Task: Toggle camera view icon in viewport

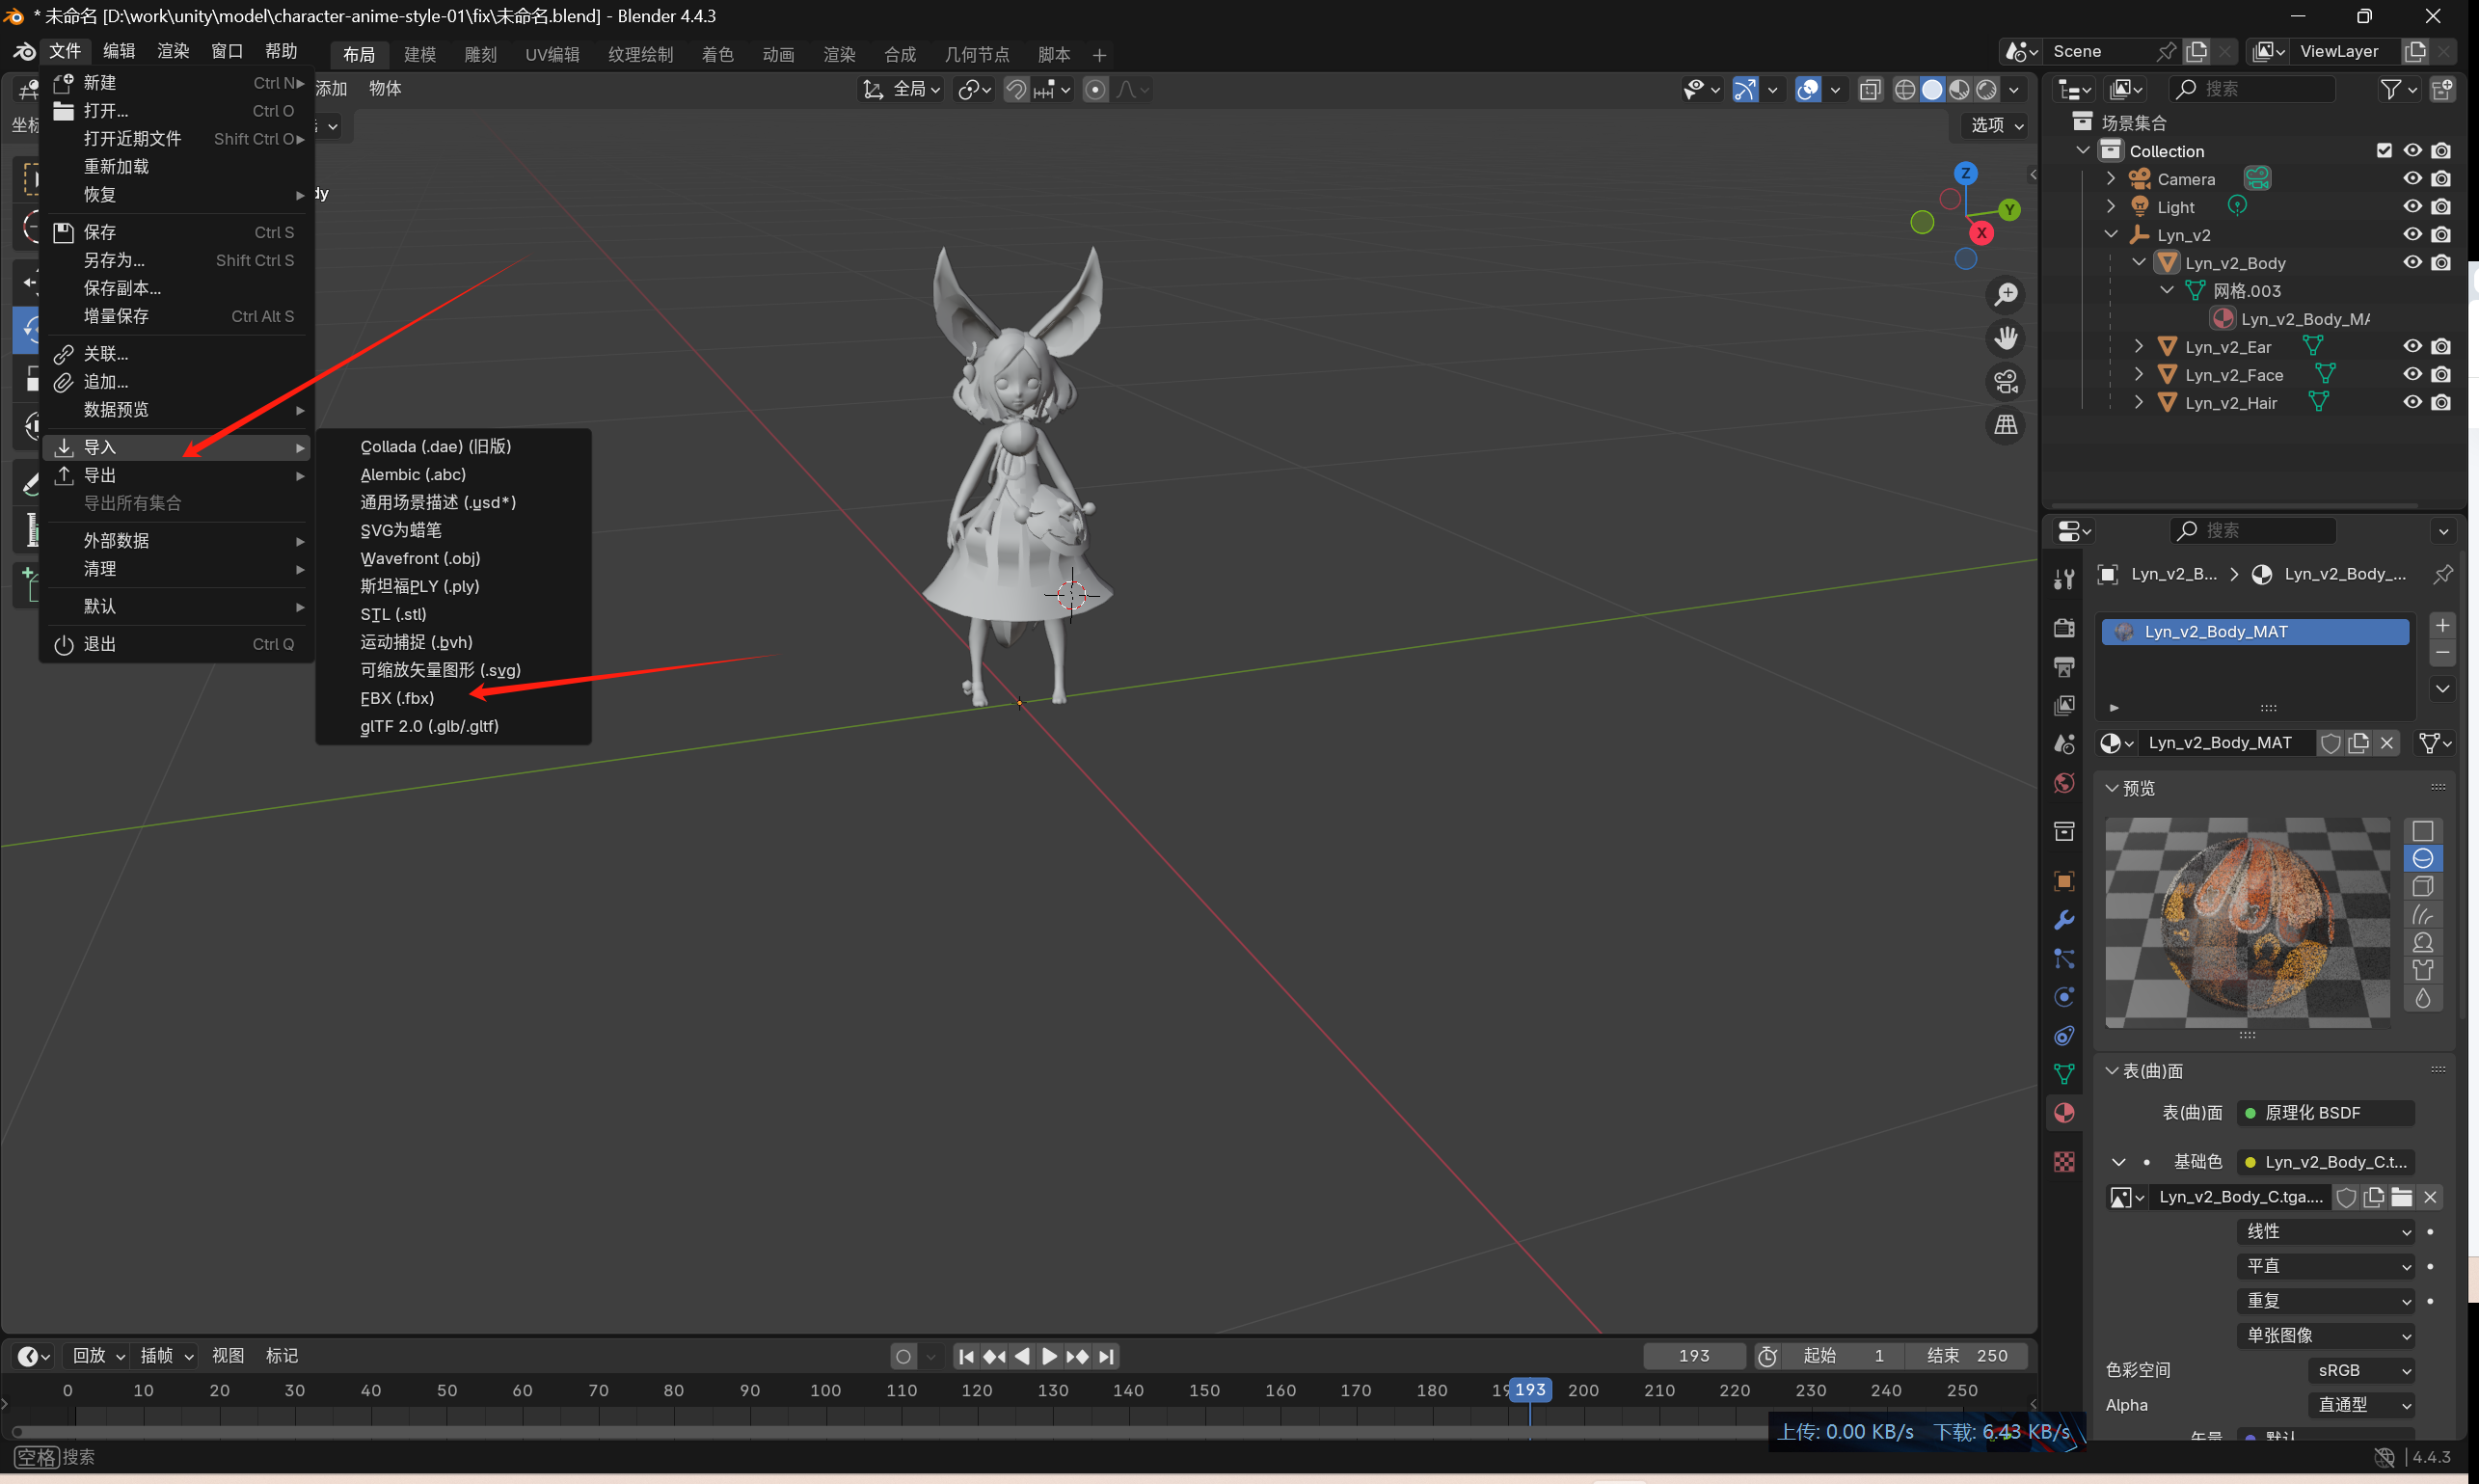Action: pos(2005,382)
